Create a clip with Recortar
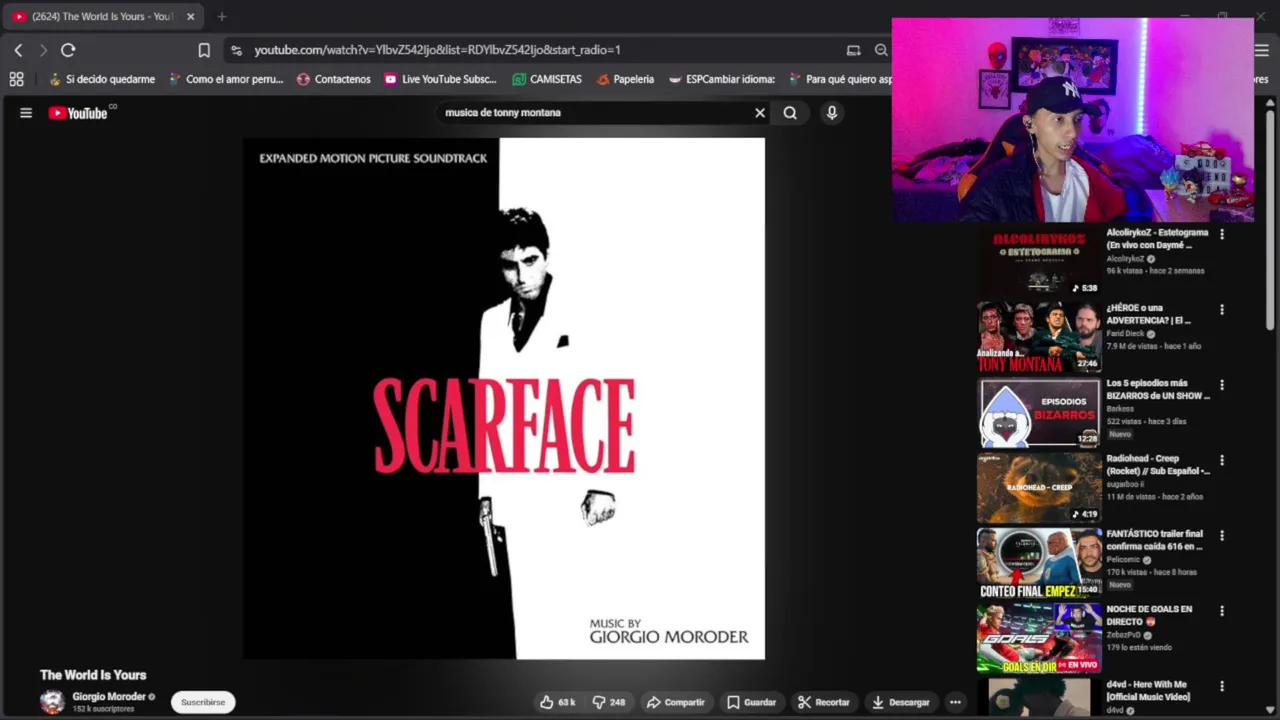Image resolution: width=1280 pixels, height=720 pixels. (x=823, y=702)
